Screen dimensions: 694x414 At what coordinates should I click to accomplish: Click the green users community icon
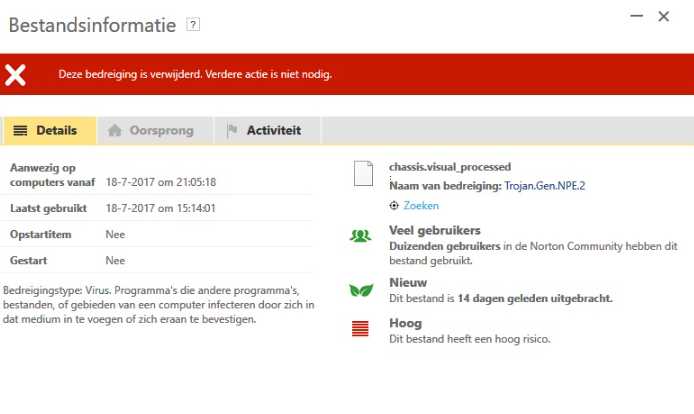tap(361, 236)
